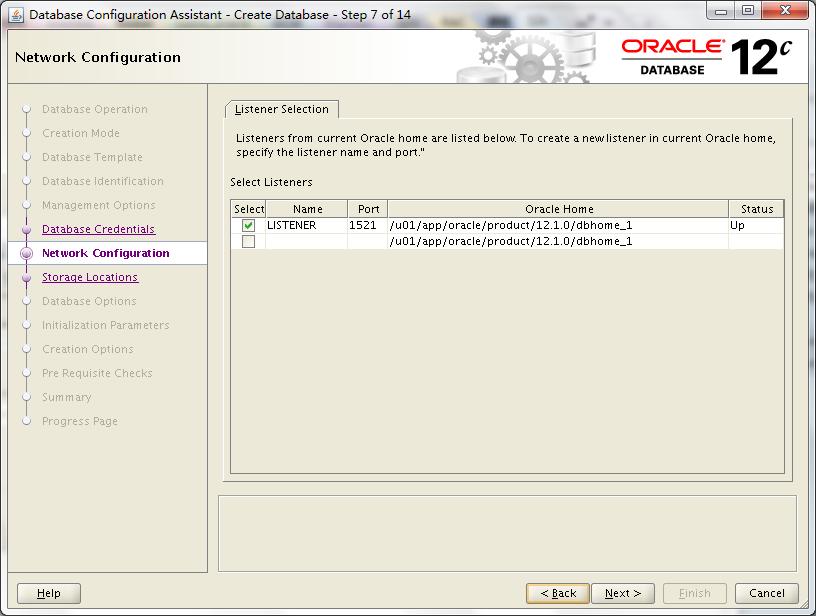Check the empty second listener row checkbox
Image resolution: width=816 pixels, height=616 pixels.
pos(248,241)
